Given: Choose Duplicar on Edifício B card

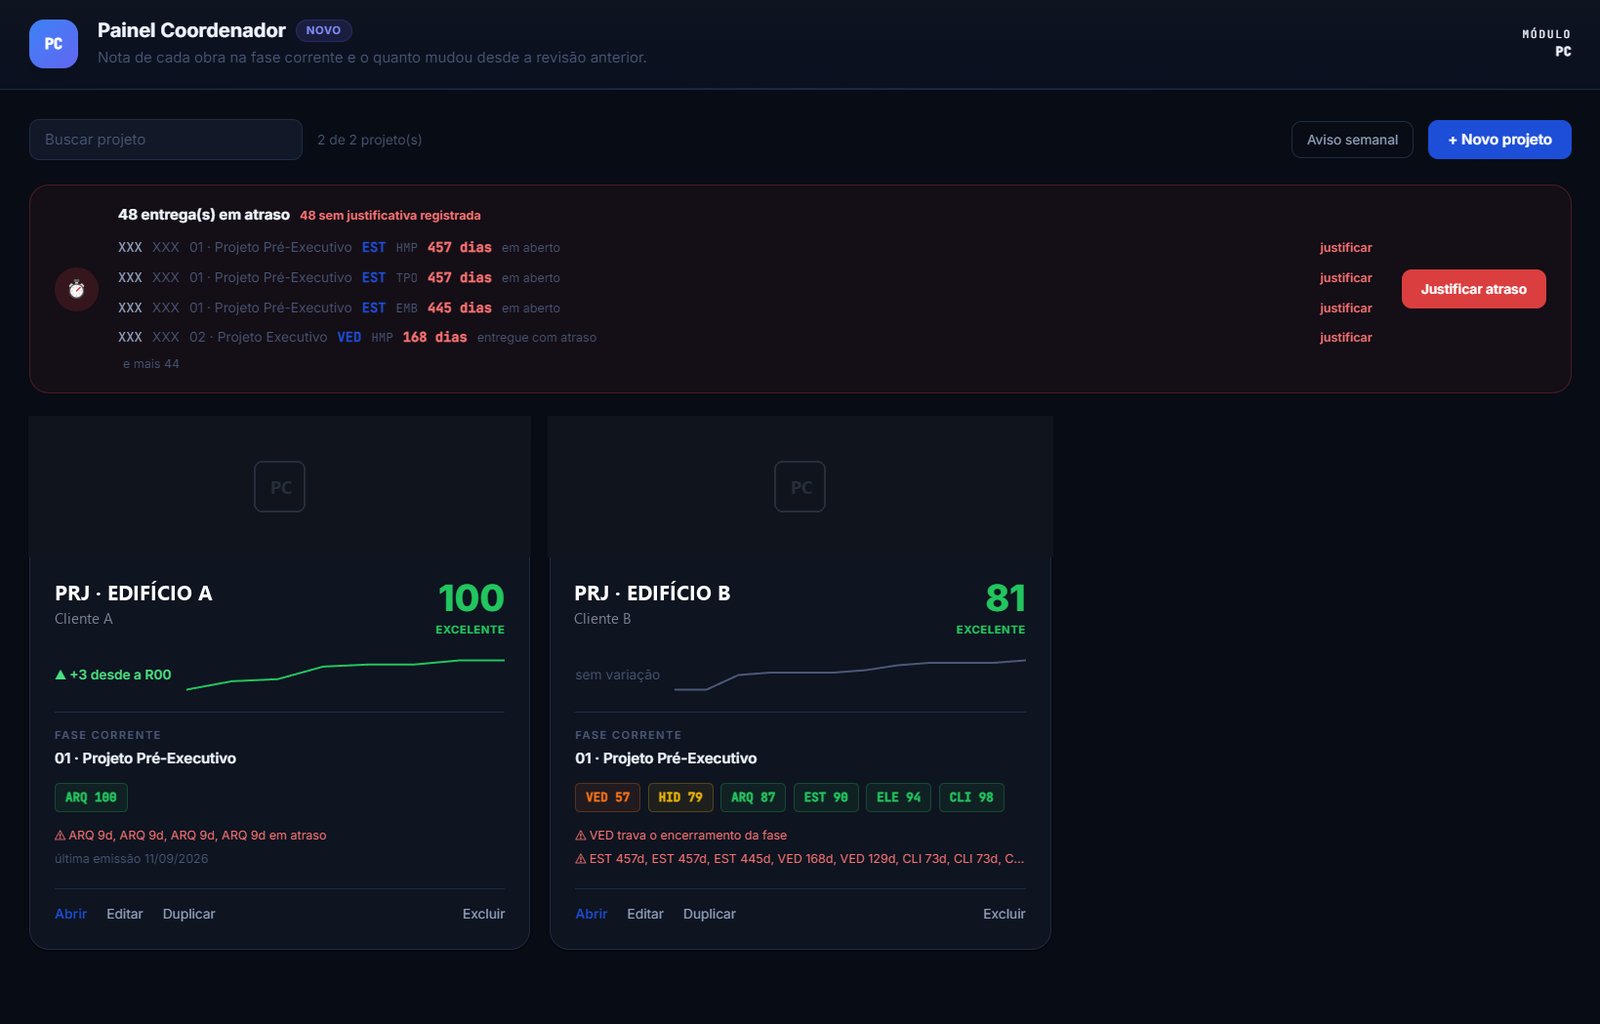Looking at the screenshot, I should coord(709,914).
